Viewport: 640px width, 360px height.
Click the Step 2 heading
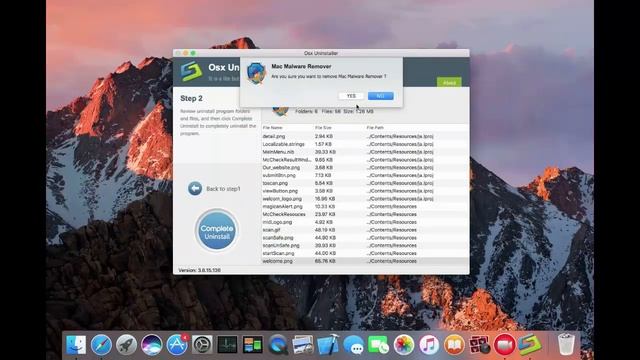(x=191, y=98)
